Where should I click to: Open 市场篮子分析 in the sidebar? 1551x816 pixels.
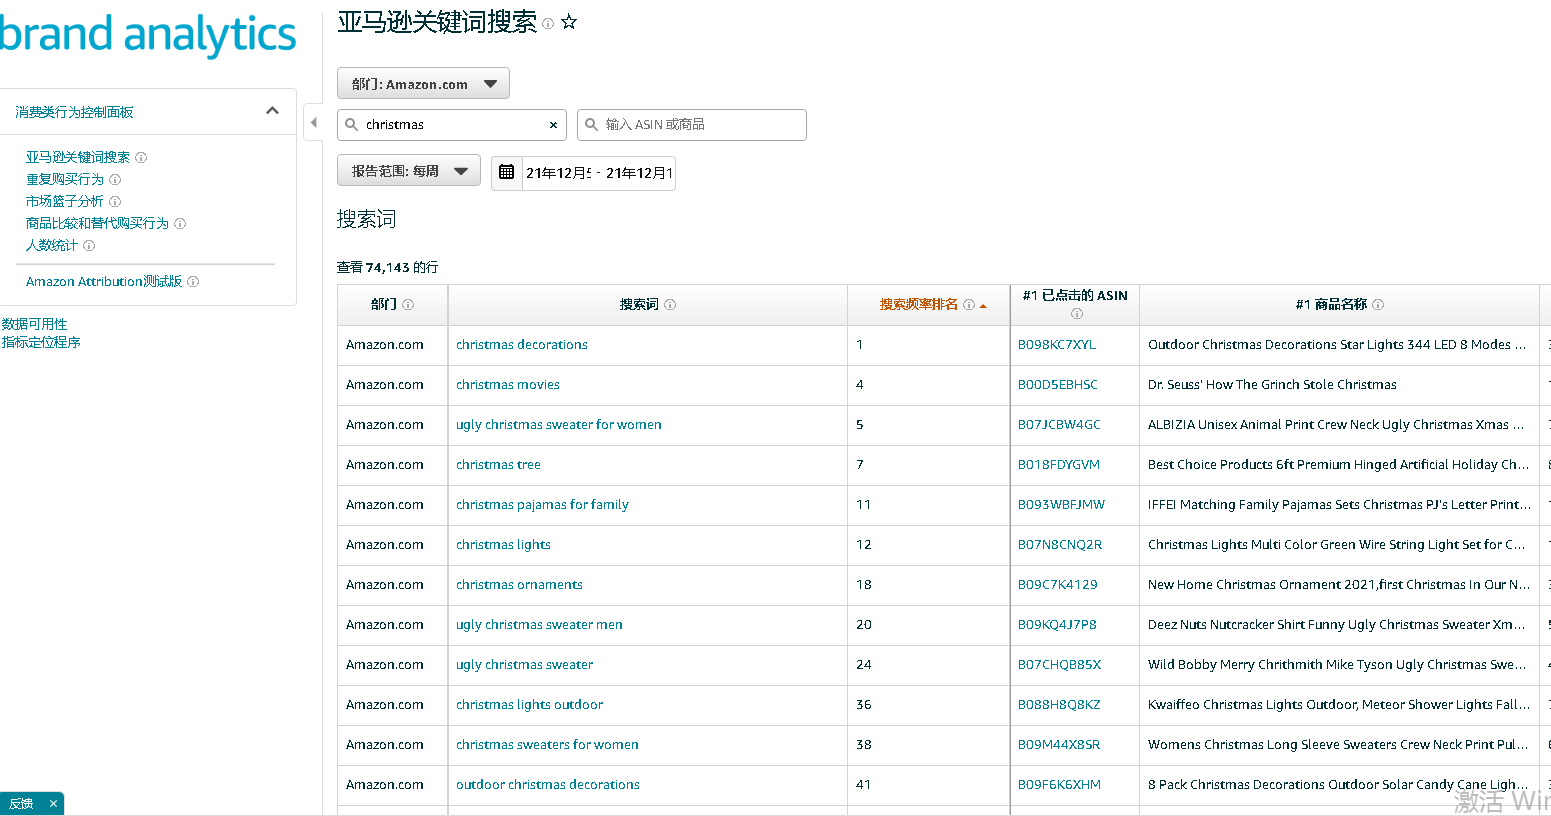[x=64, y=201]
